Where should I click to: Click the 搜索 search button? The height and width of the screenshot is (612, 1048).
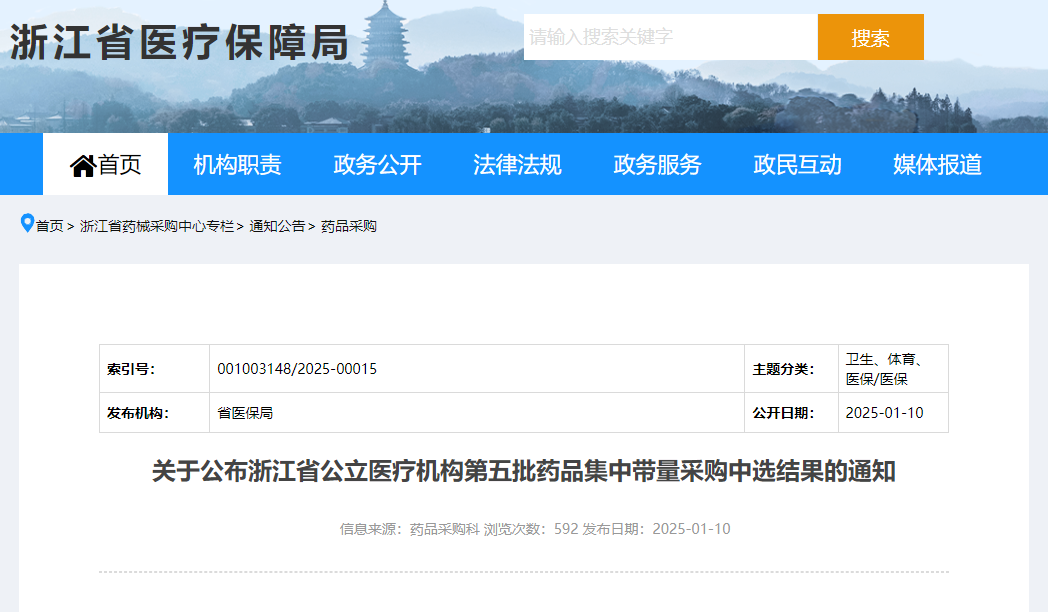pos(870,36)
